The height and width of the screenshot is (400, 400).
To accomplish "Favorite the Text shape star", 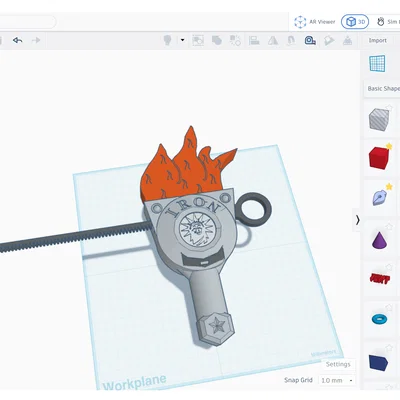I will [x=389, y=267].
